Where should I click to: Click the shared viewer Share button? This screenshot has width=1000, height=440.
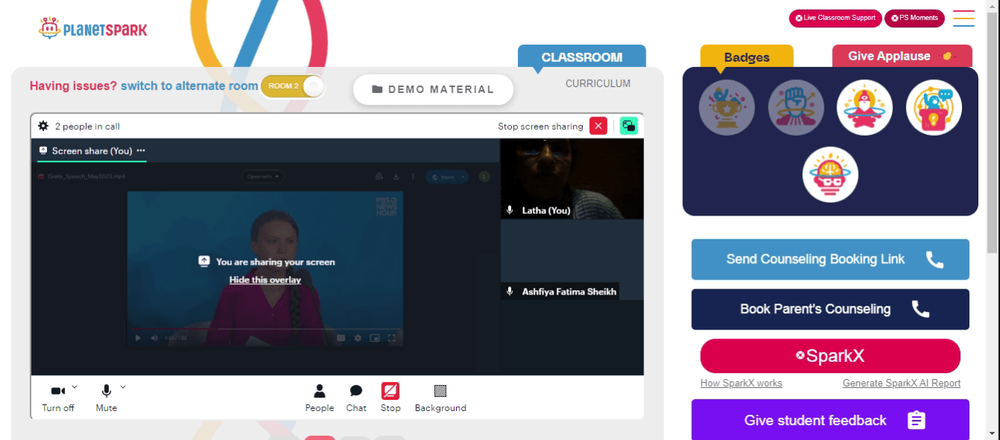click(x=447, y=177)
